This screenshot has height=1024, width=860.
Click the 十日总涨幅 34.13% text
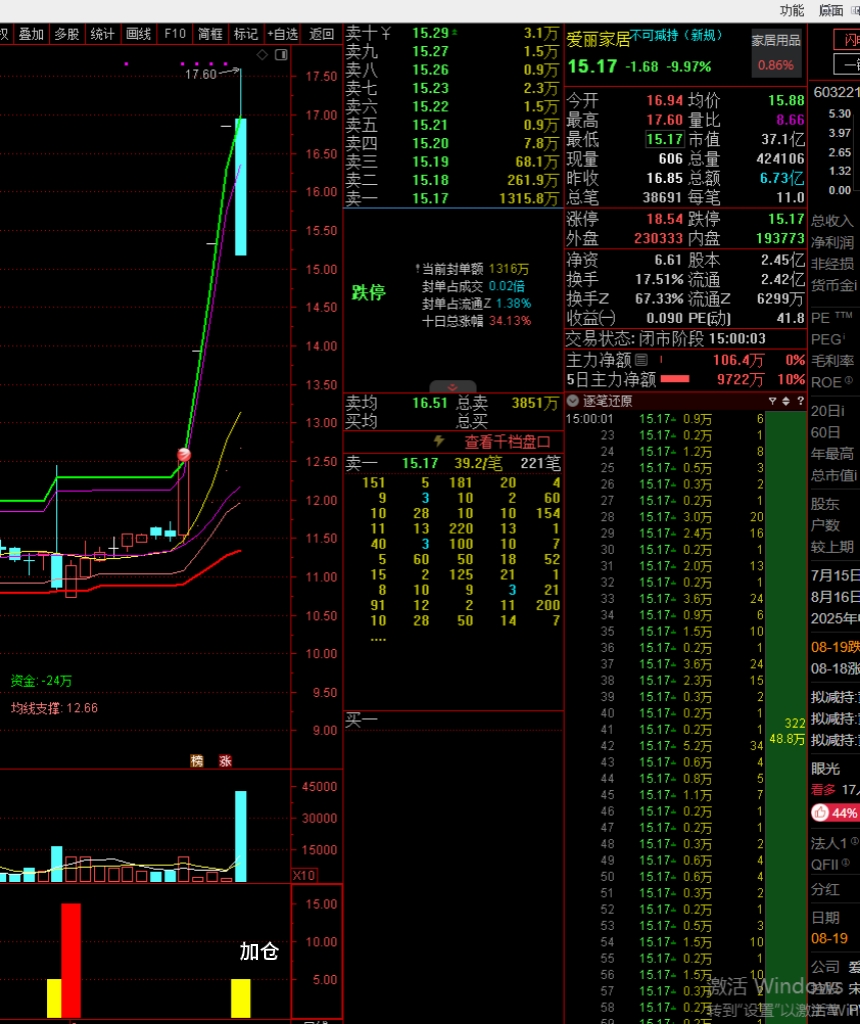pyautogui.click(x=476, y=321)
